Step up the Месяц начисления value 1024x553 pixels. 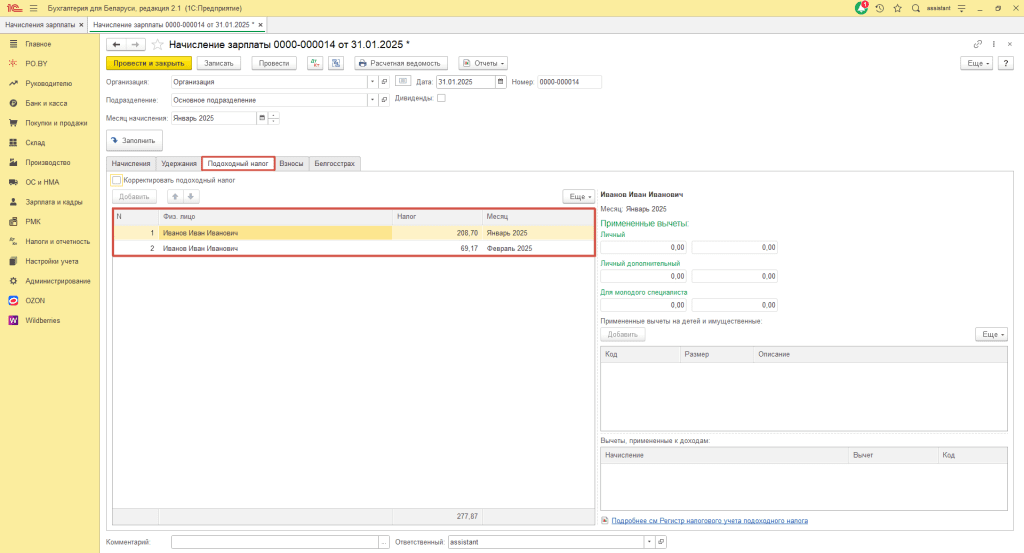tap(274, 114)
